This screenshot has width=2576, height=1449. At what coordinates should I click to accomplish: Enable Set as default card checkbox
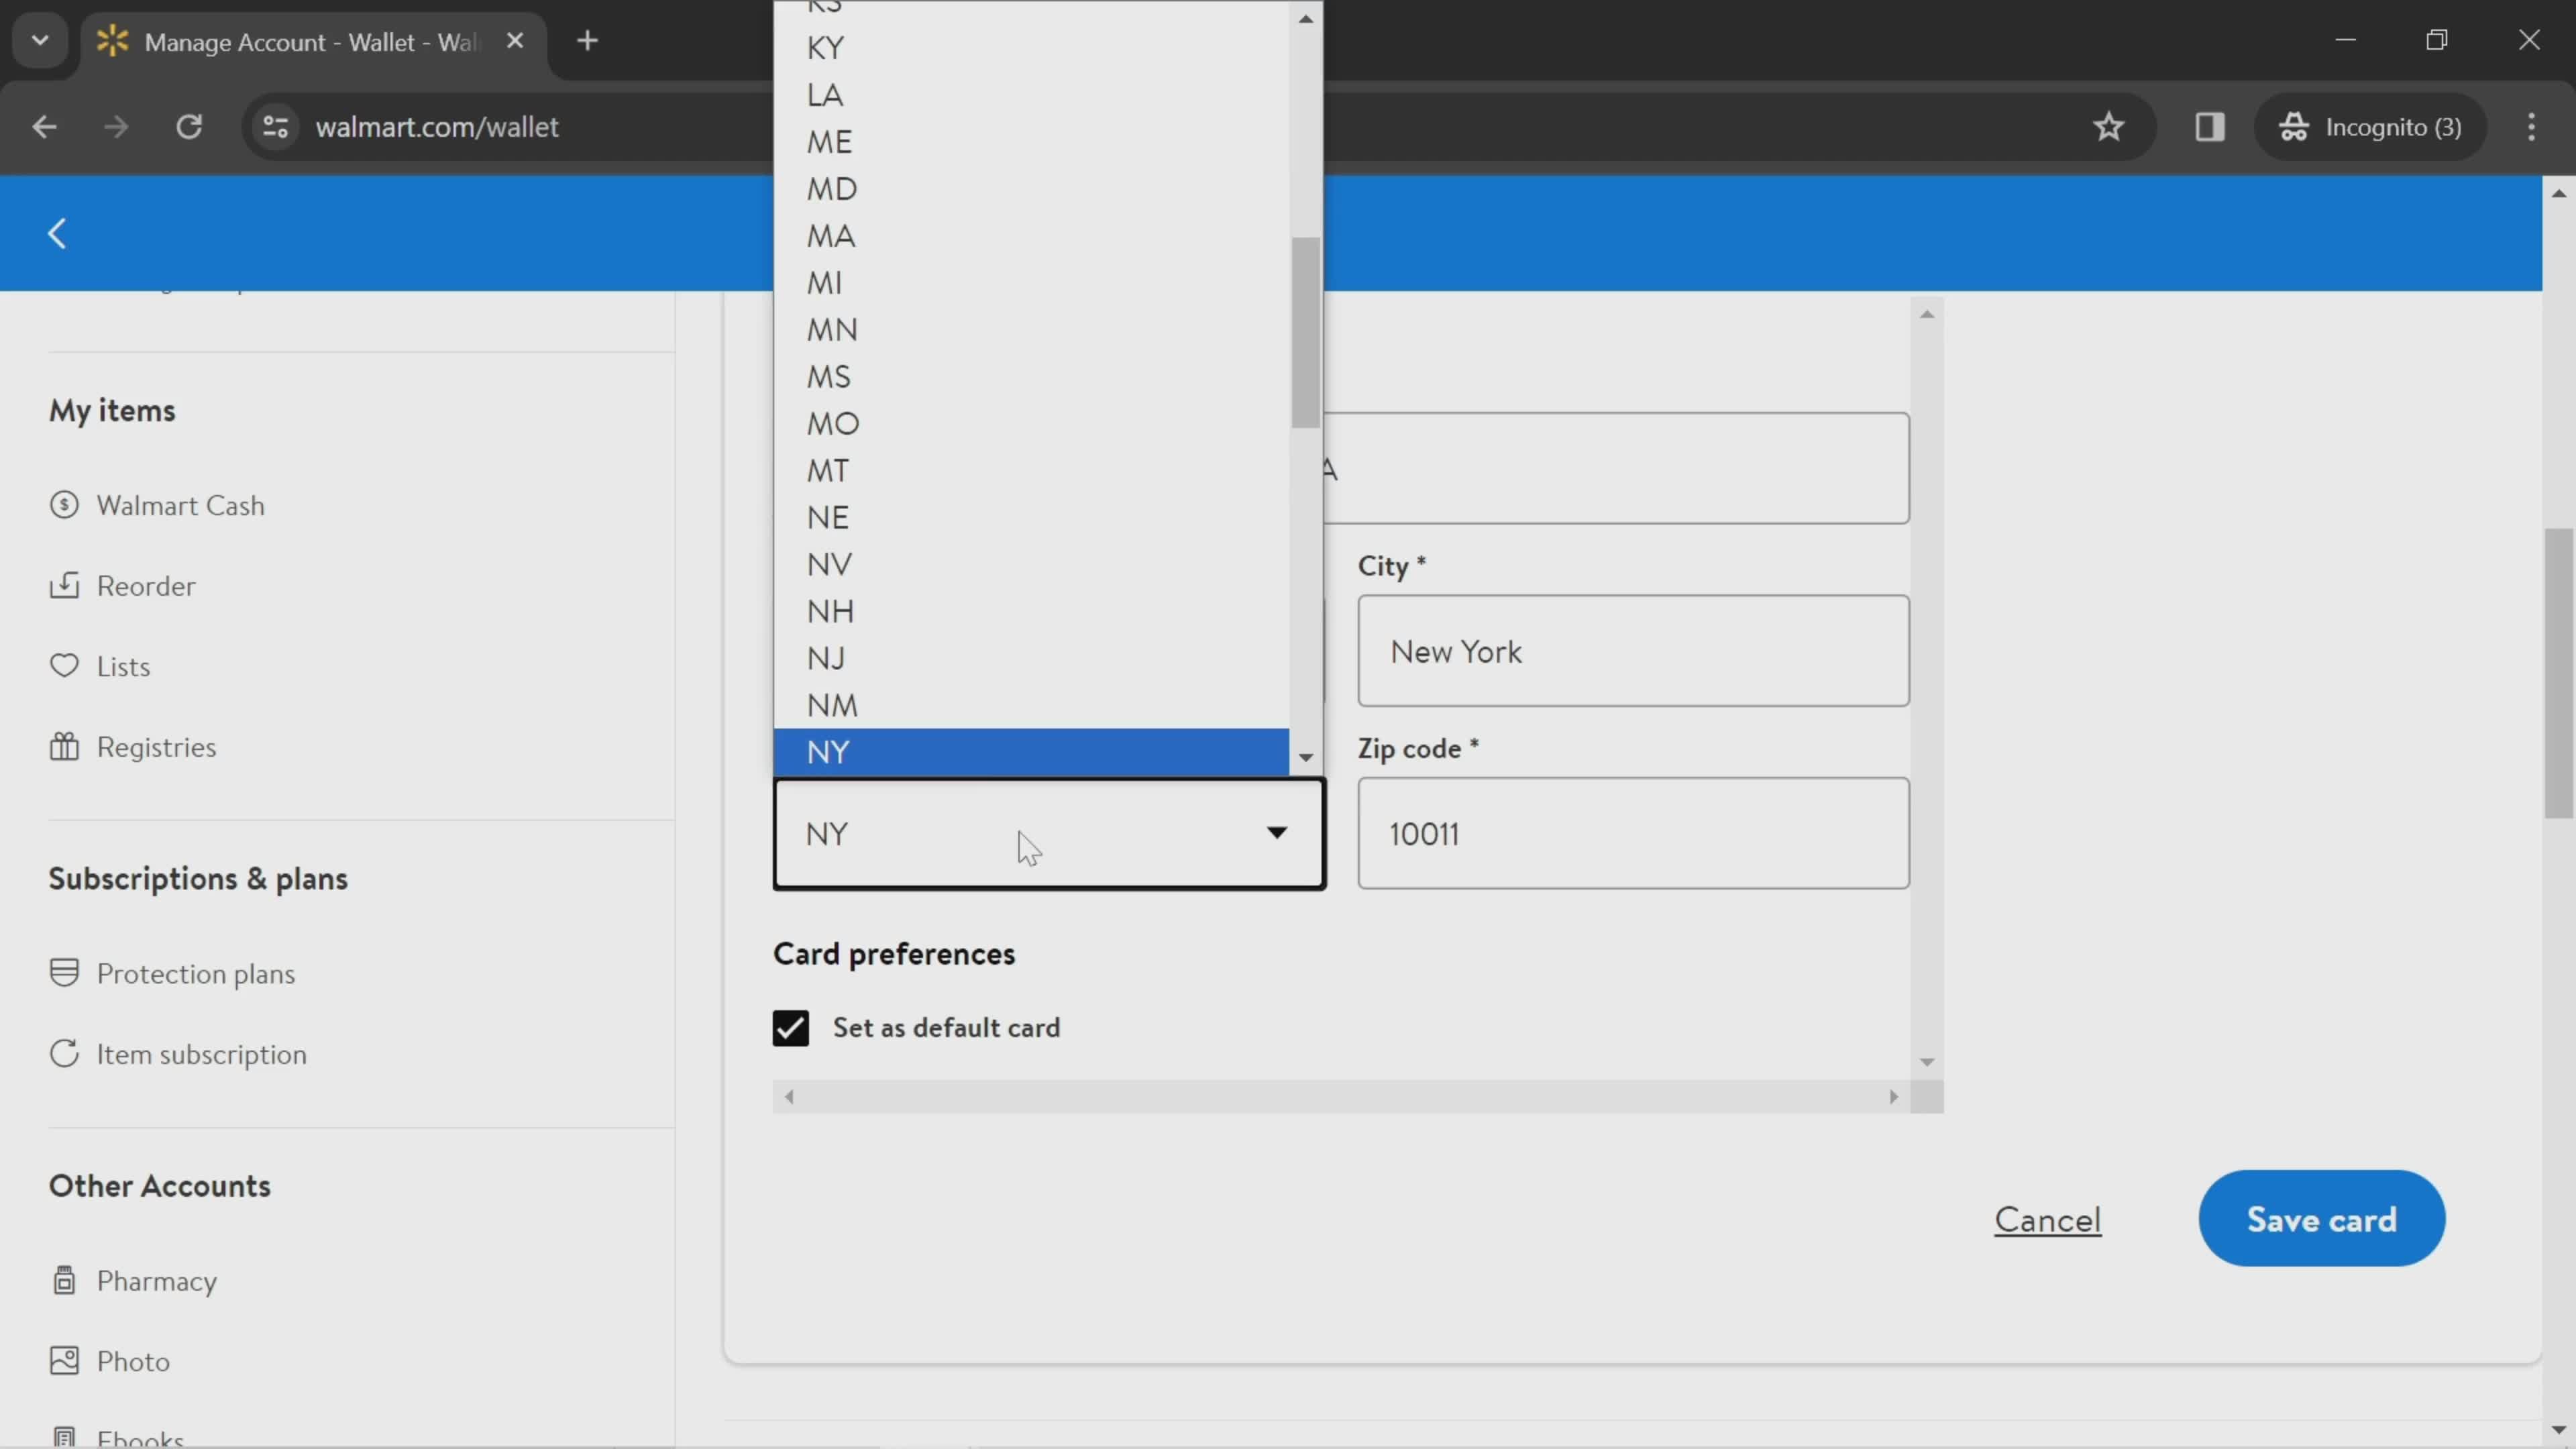(x=791, y=1026)
